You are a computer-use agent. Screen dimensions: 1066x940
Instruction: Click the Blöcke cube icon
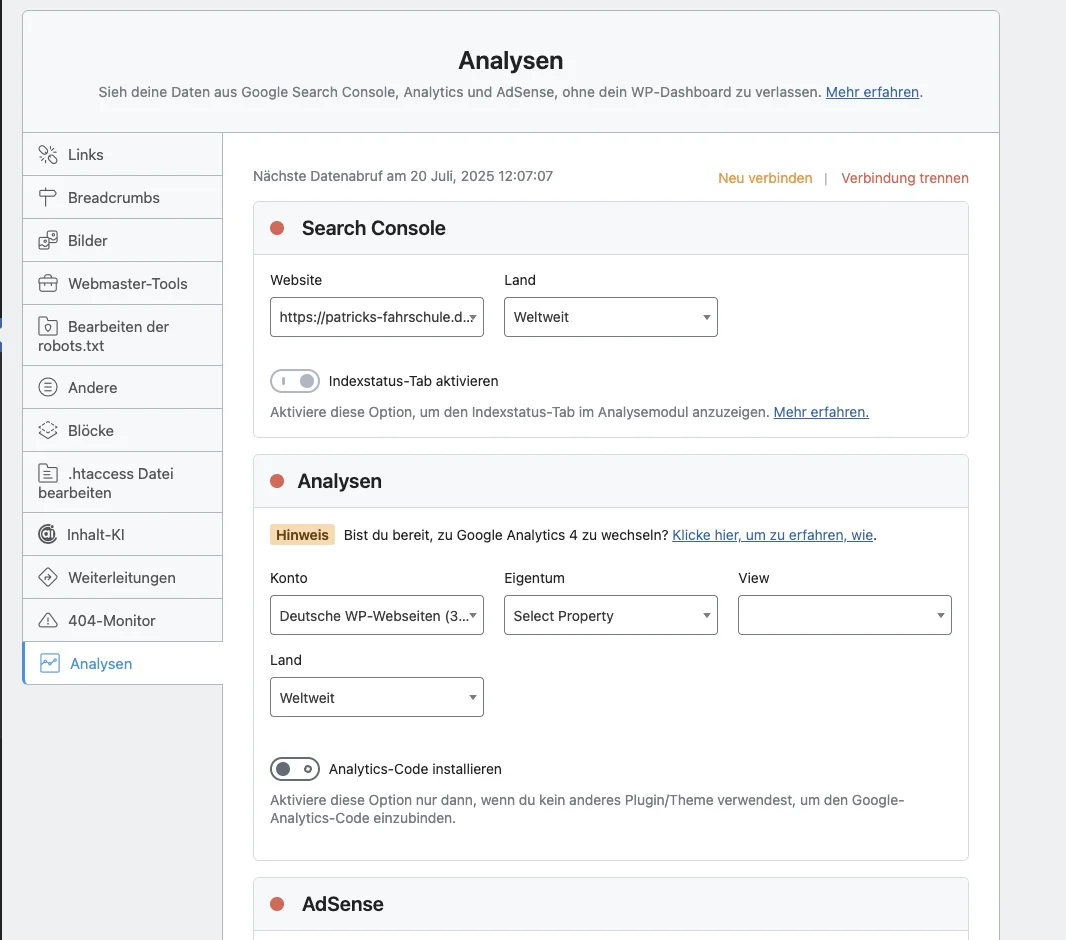coord(48,430)
